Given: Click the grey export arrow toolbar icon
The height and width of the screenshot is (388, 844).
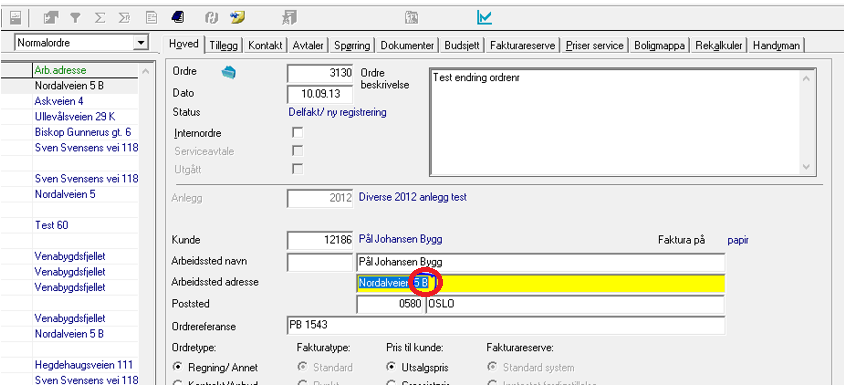Looking at the screenshot, I should coord(52,18).
